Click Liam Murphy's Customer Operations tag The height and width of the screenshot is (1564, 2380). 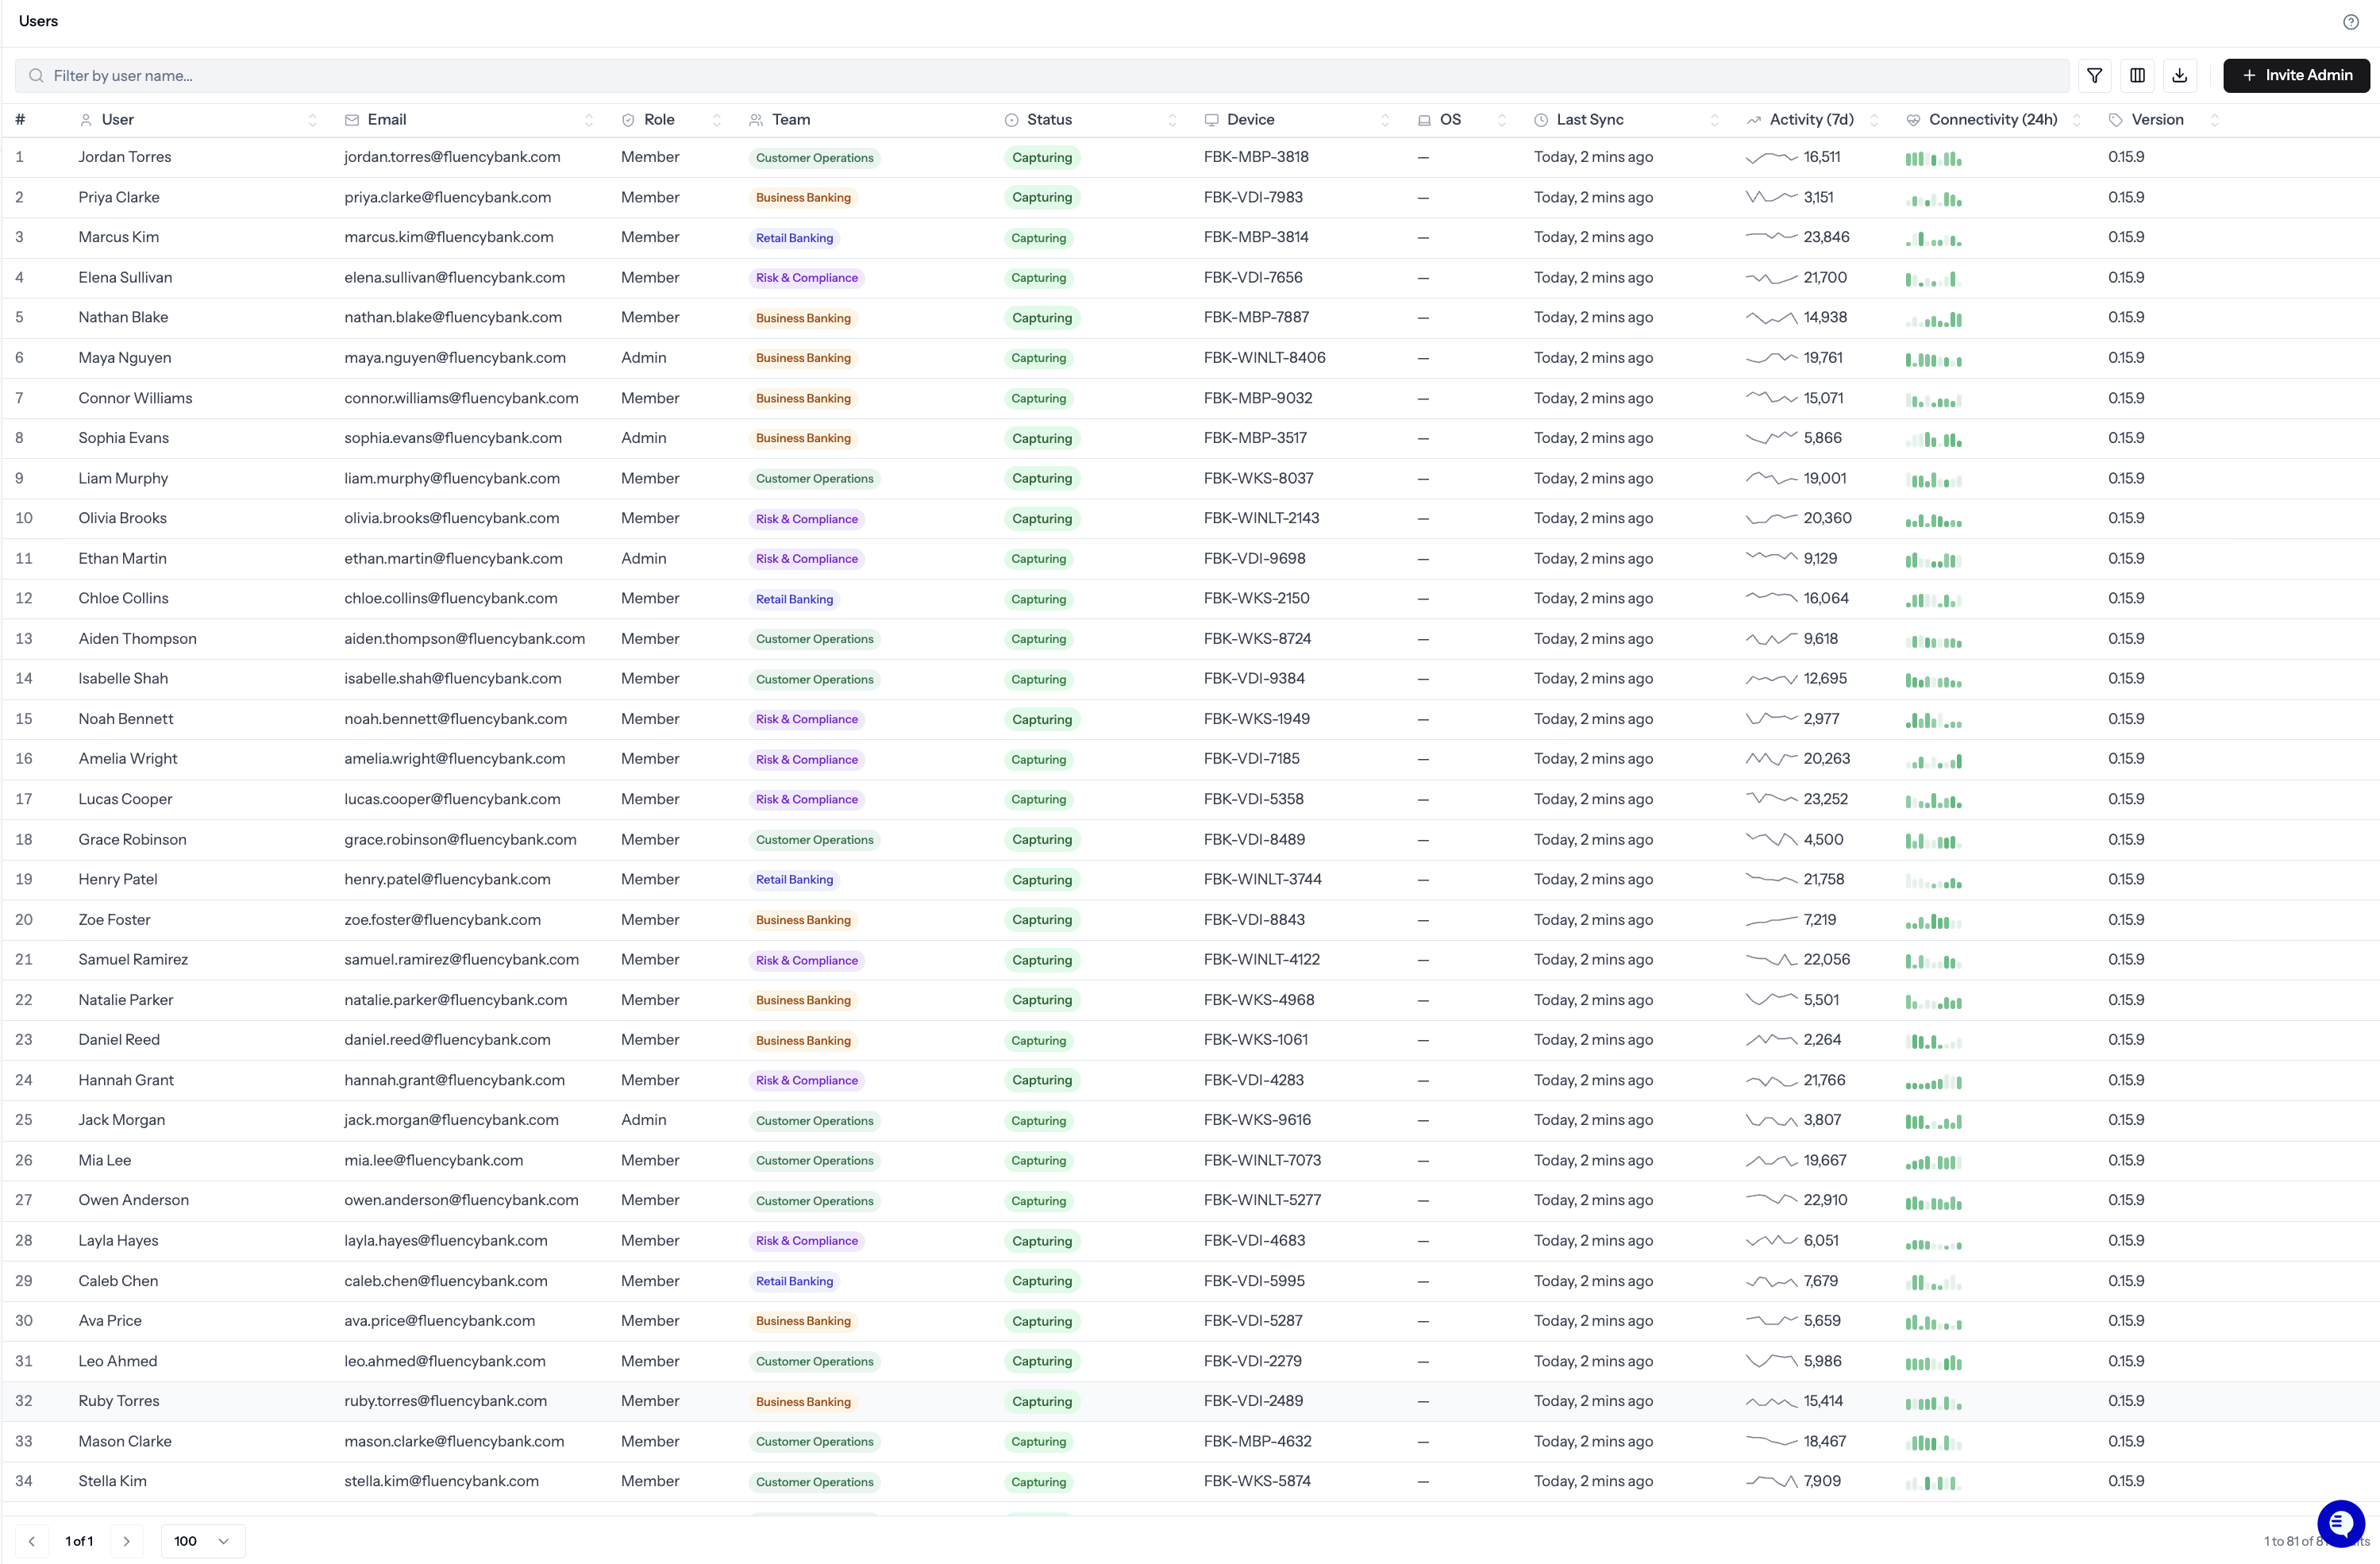[814, 479]
